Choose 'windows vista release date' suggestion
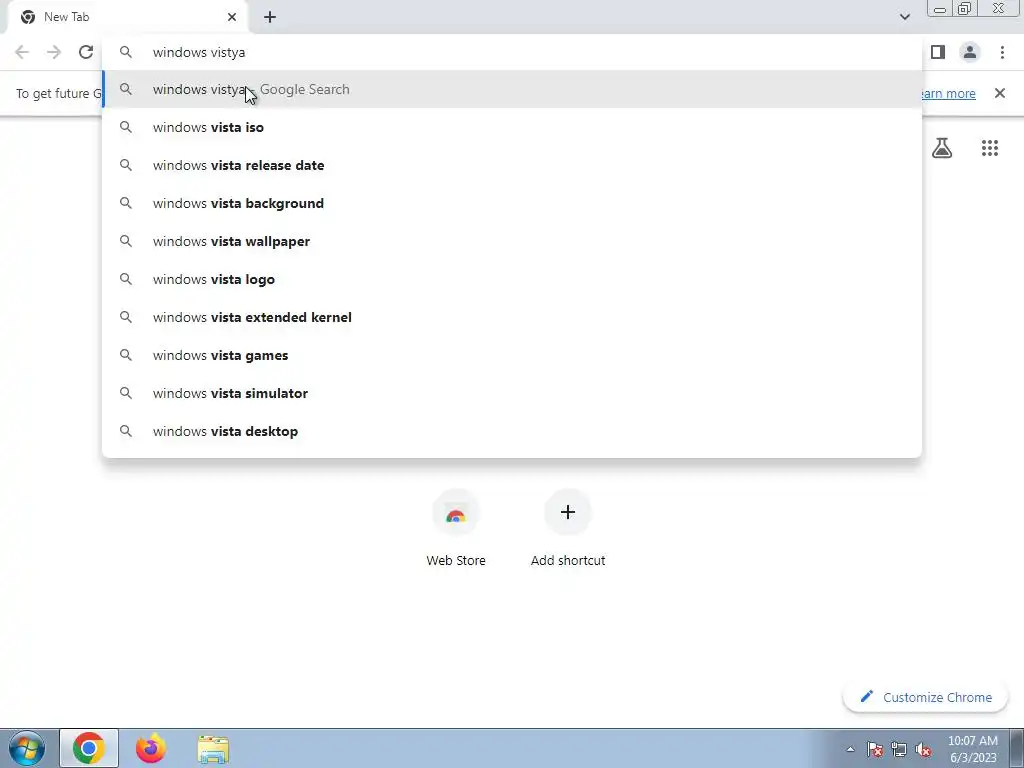1024x768 pixels. [x=512, y=165]
